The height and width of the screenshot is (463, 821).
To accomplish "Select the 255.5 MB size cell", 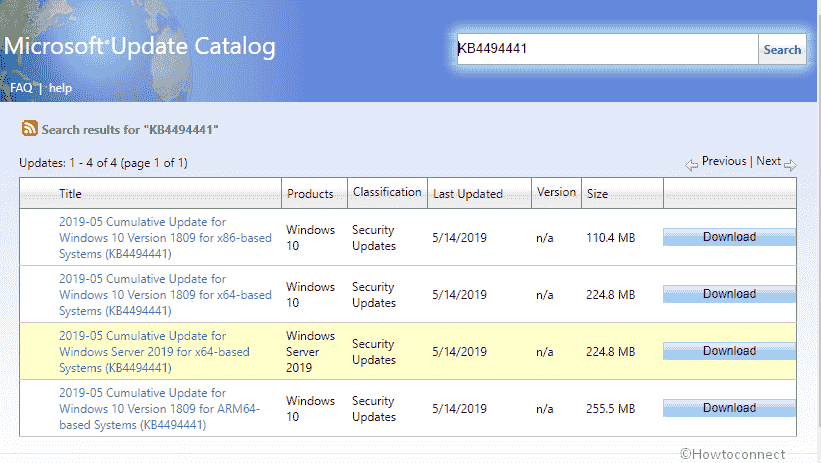I will pos(611,409).
